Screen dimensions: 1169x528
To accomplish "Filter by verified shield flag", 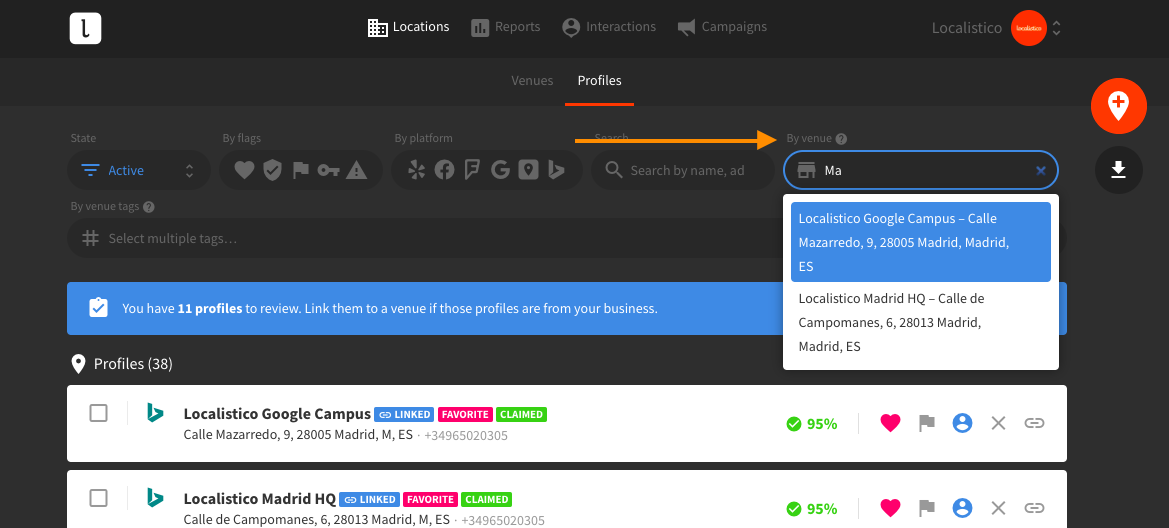I will tap(273, 171).
